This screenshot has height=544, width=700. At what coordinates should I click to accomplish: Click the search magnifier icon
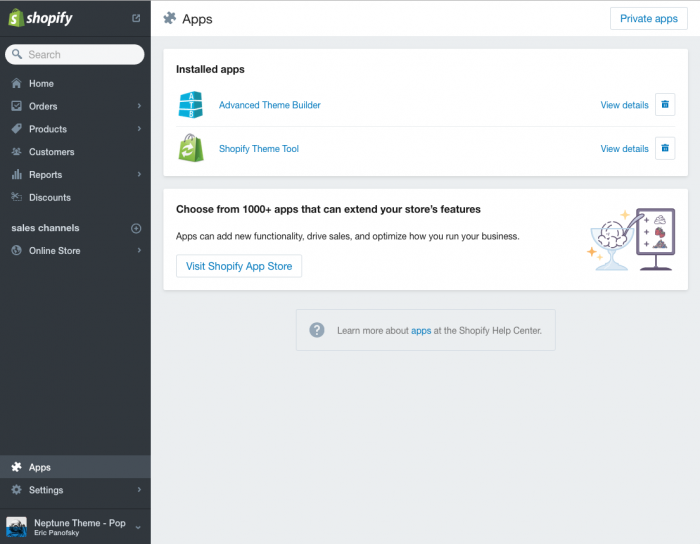click(17, 54)
